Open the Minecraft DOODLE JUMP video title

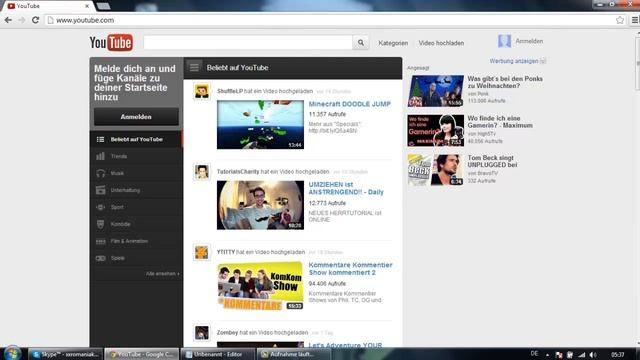349,104
